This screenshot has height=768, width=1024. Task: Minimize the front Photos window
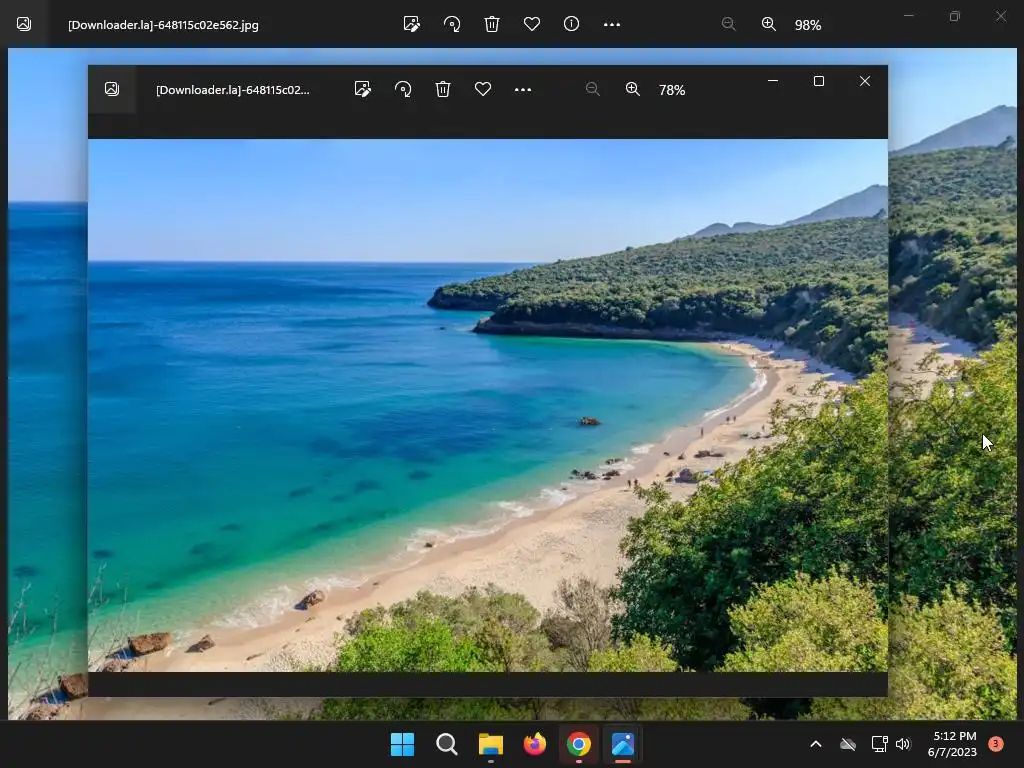773,81
